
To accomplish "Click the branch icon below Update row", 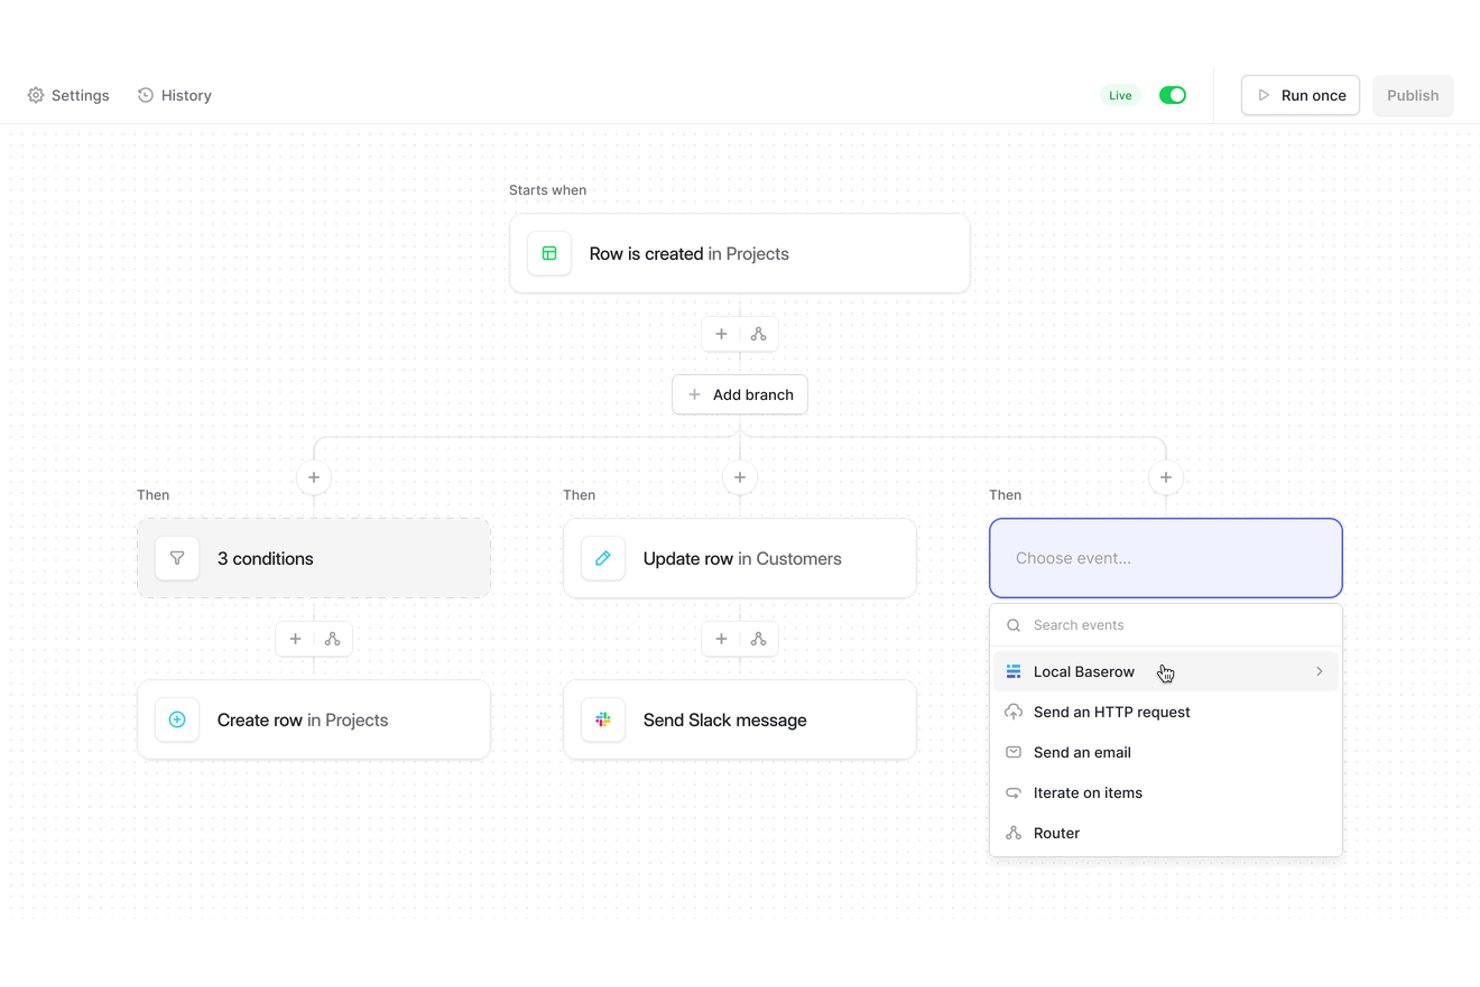I will 759,639.
